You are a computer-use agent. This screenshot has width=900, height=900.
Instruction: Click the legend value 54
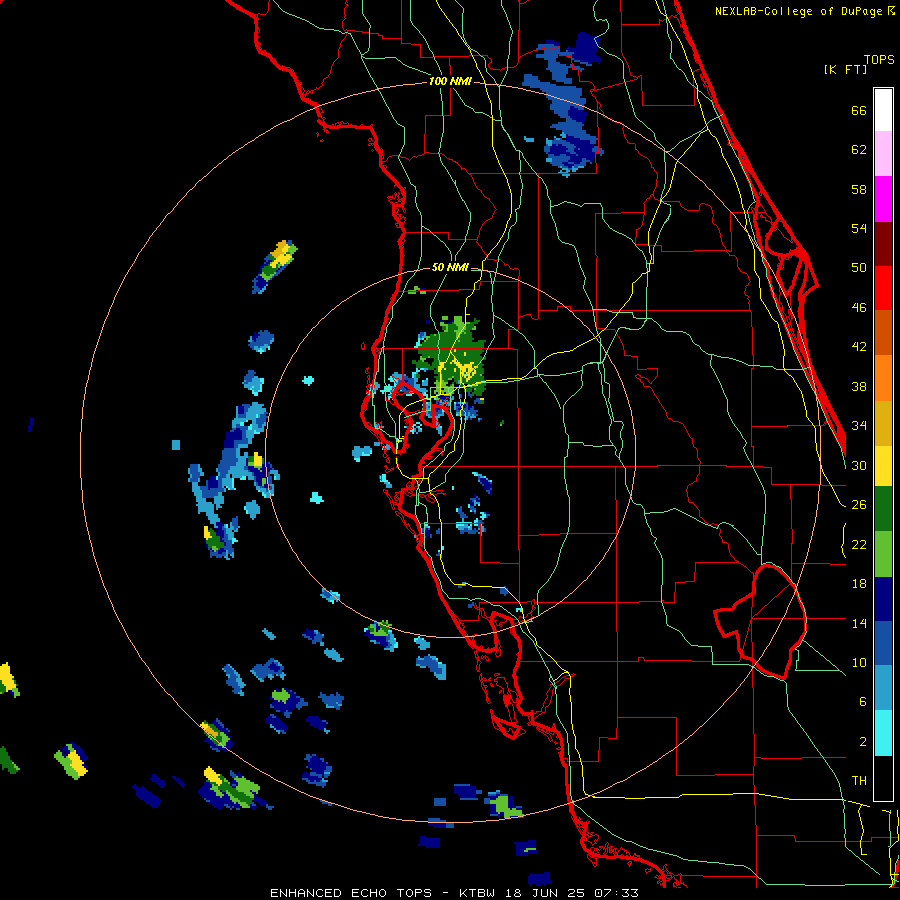coord(859,228)
